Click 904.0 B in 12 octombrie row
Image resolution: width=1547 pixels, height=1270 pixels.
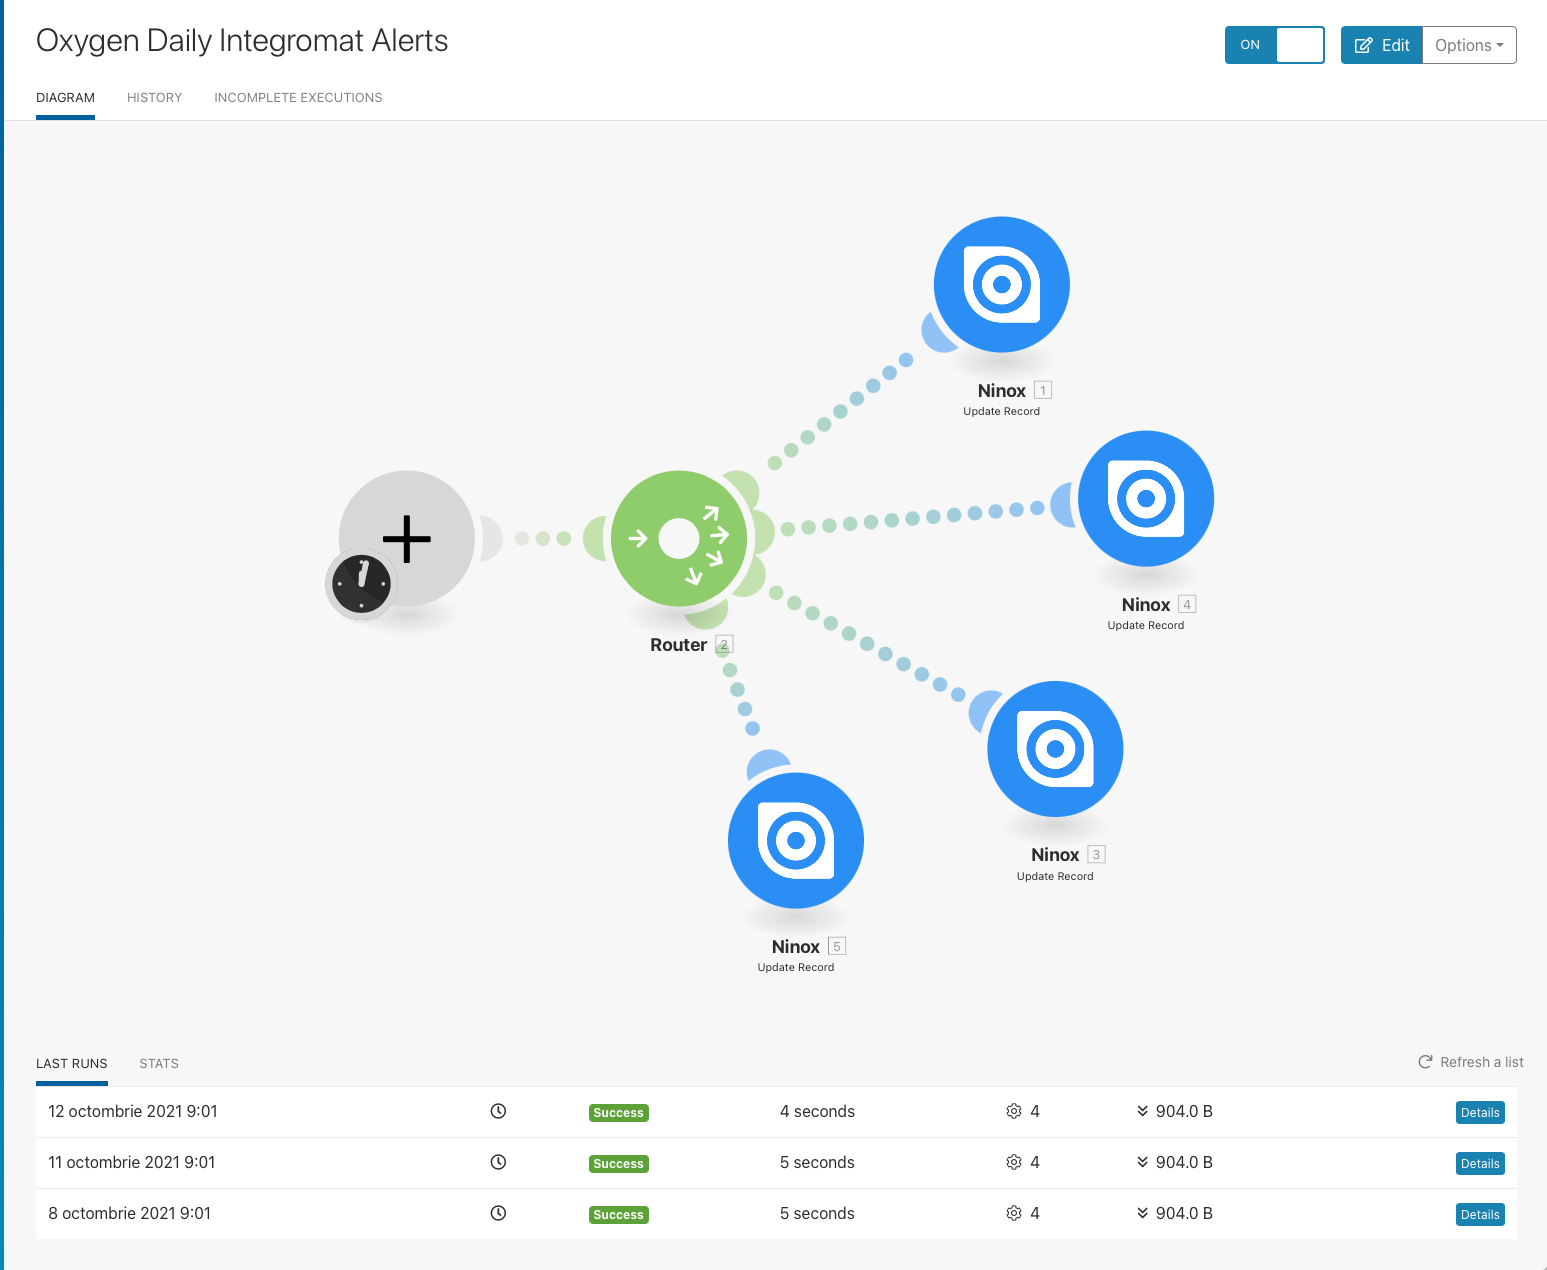tap(1184, 1111)
